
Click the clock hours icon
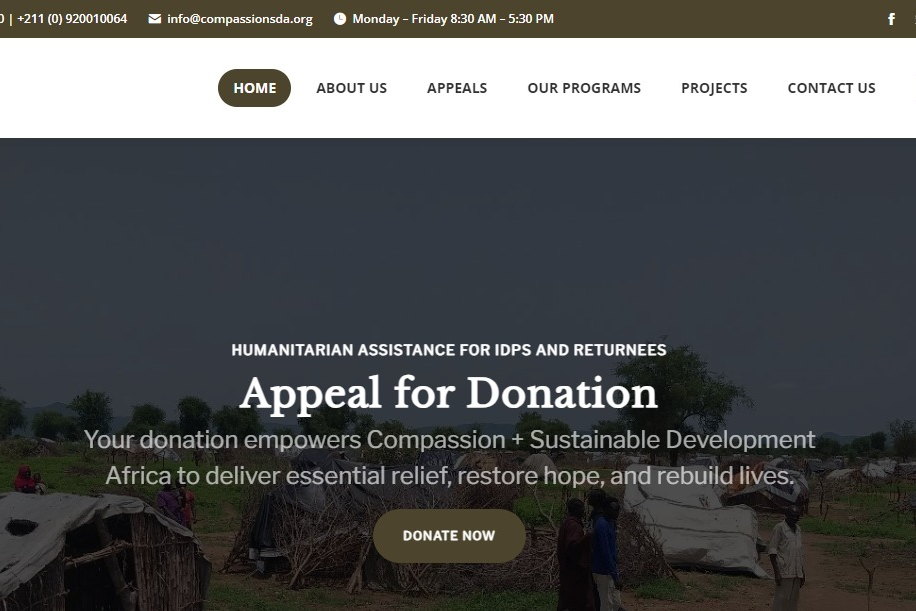(339, 19)
